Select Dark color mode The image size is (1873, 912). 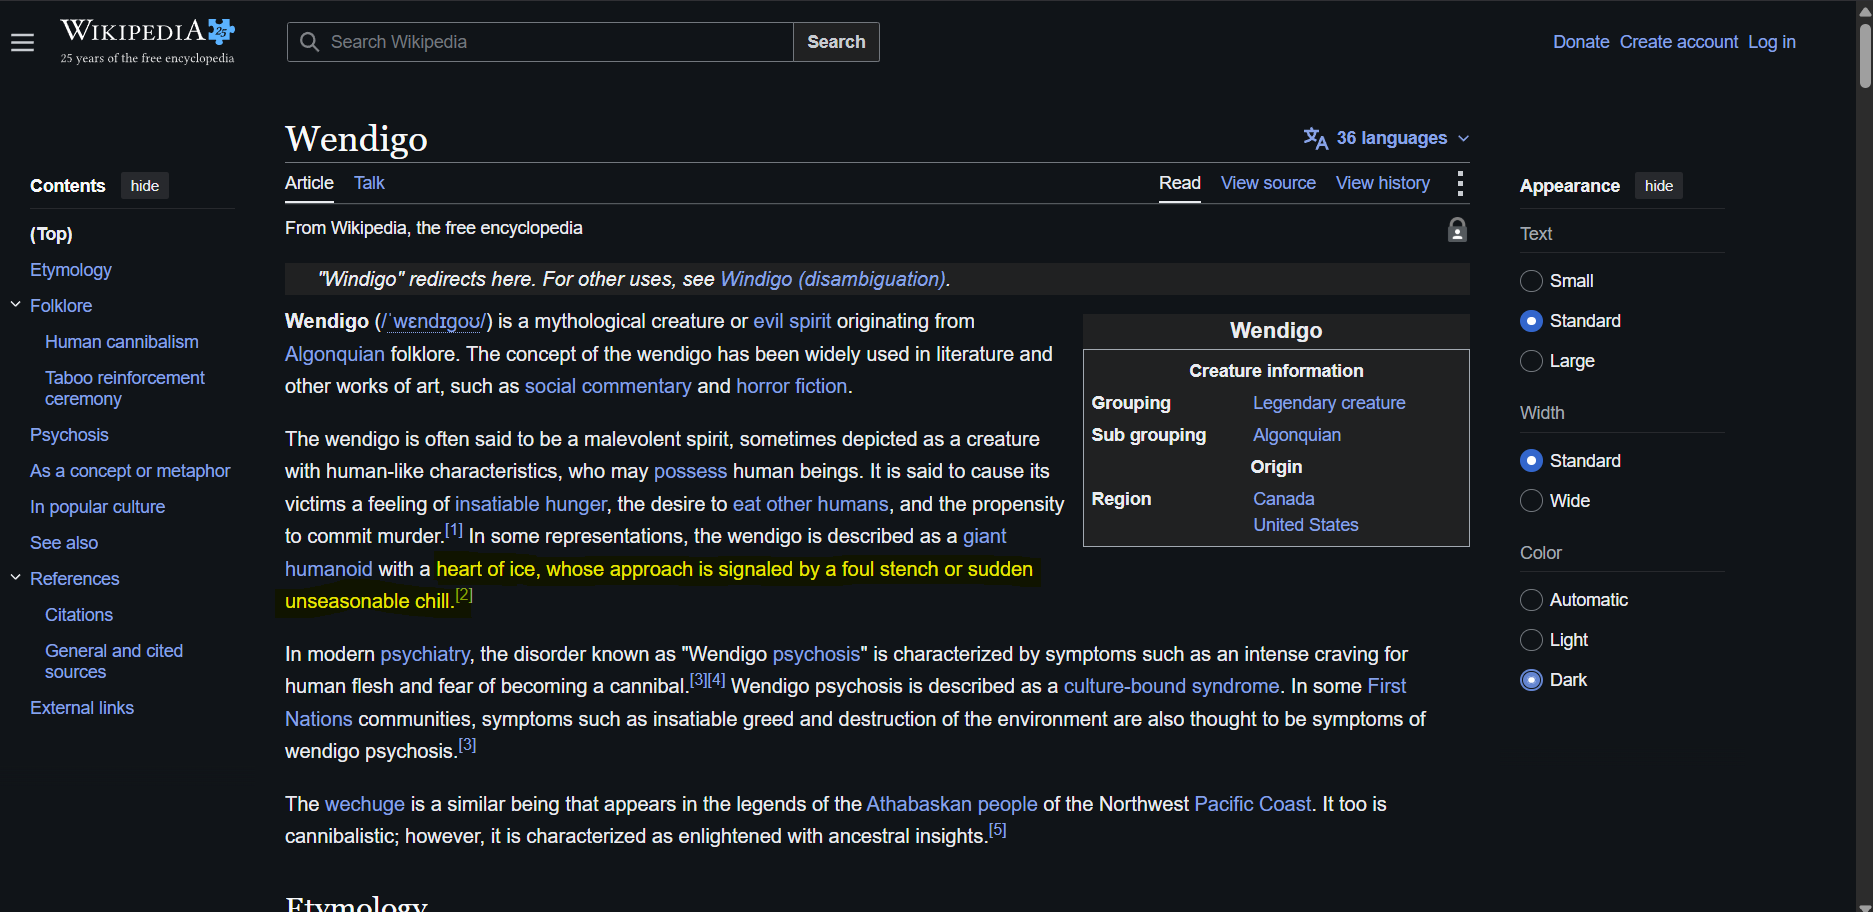point(1531,680)
